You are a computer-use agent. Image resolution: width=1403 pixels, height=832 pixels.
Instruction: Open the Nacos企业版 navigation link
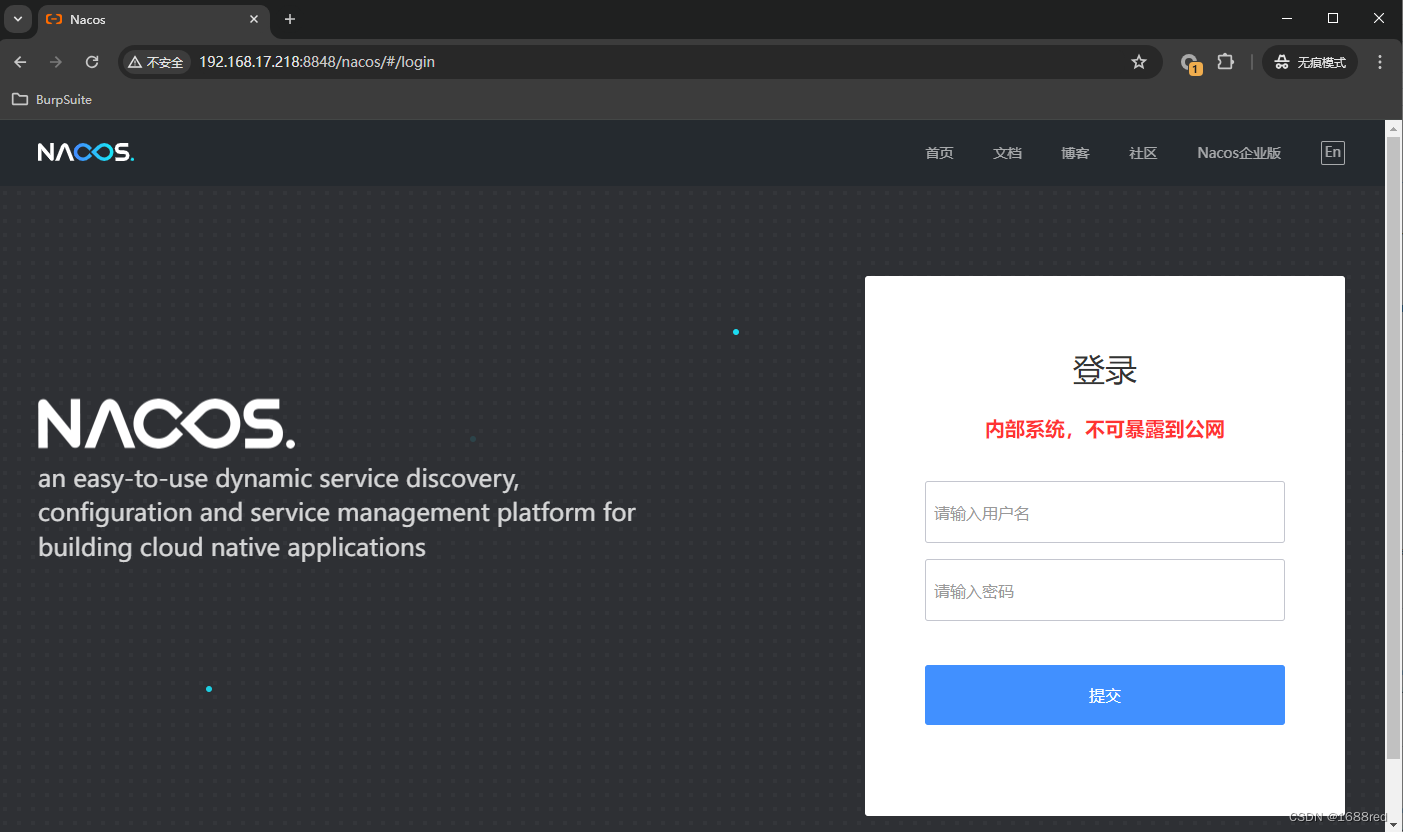[1239, 153]
